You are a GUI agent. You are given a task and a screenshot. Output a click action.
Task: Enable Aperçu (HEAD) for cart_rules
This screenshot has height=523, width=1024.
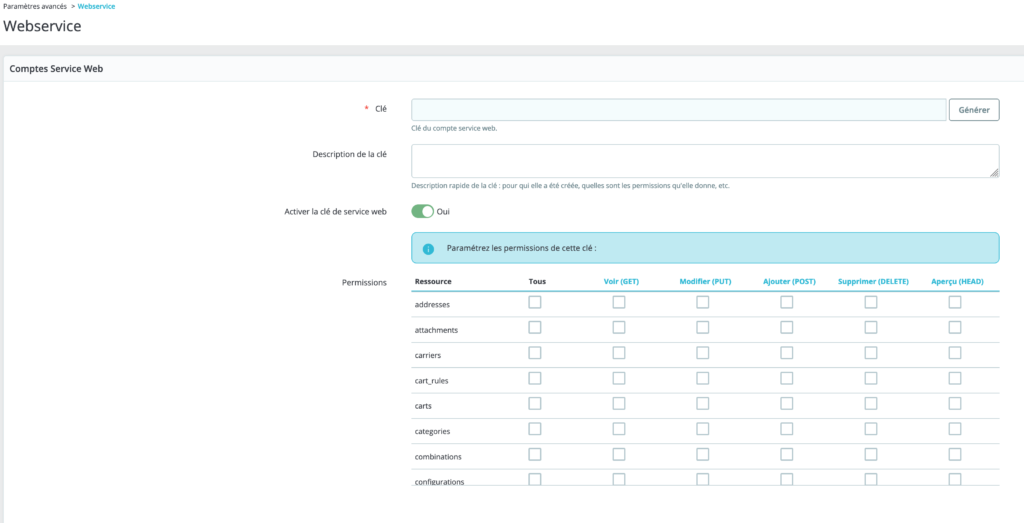(x=955, y=378)
